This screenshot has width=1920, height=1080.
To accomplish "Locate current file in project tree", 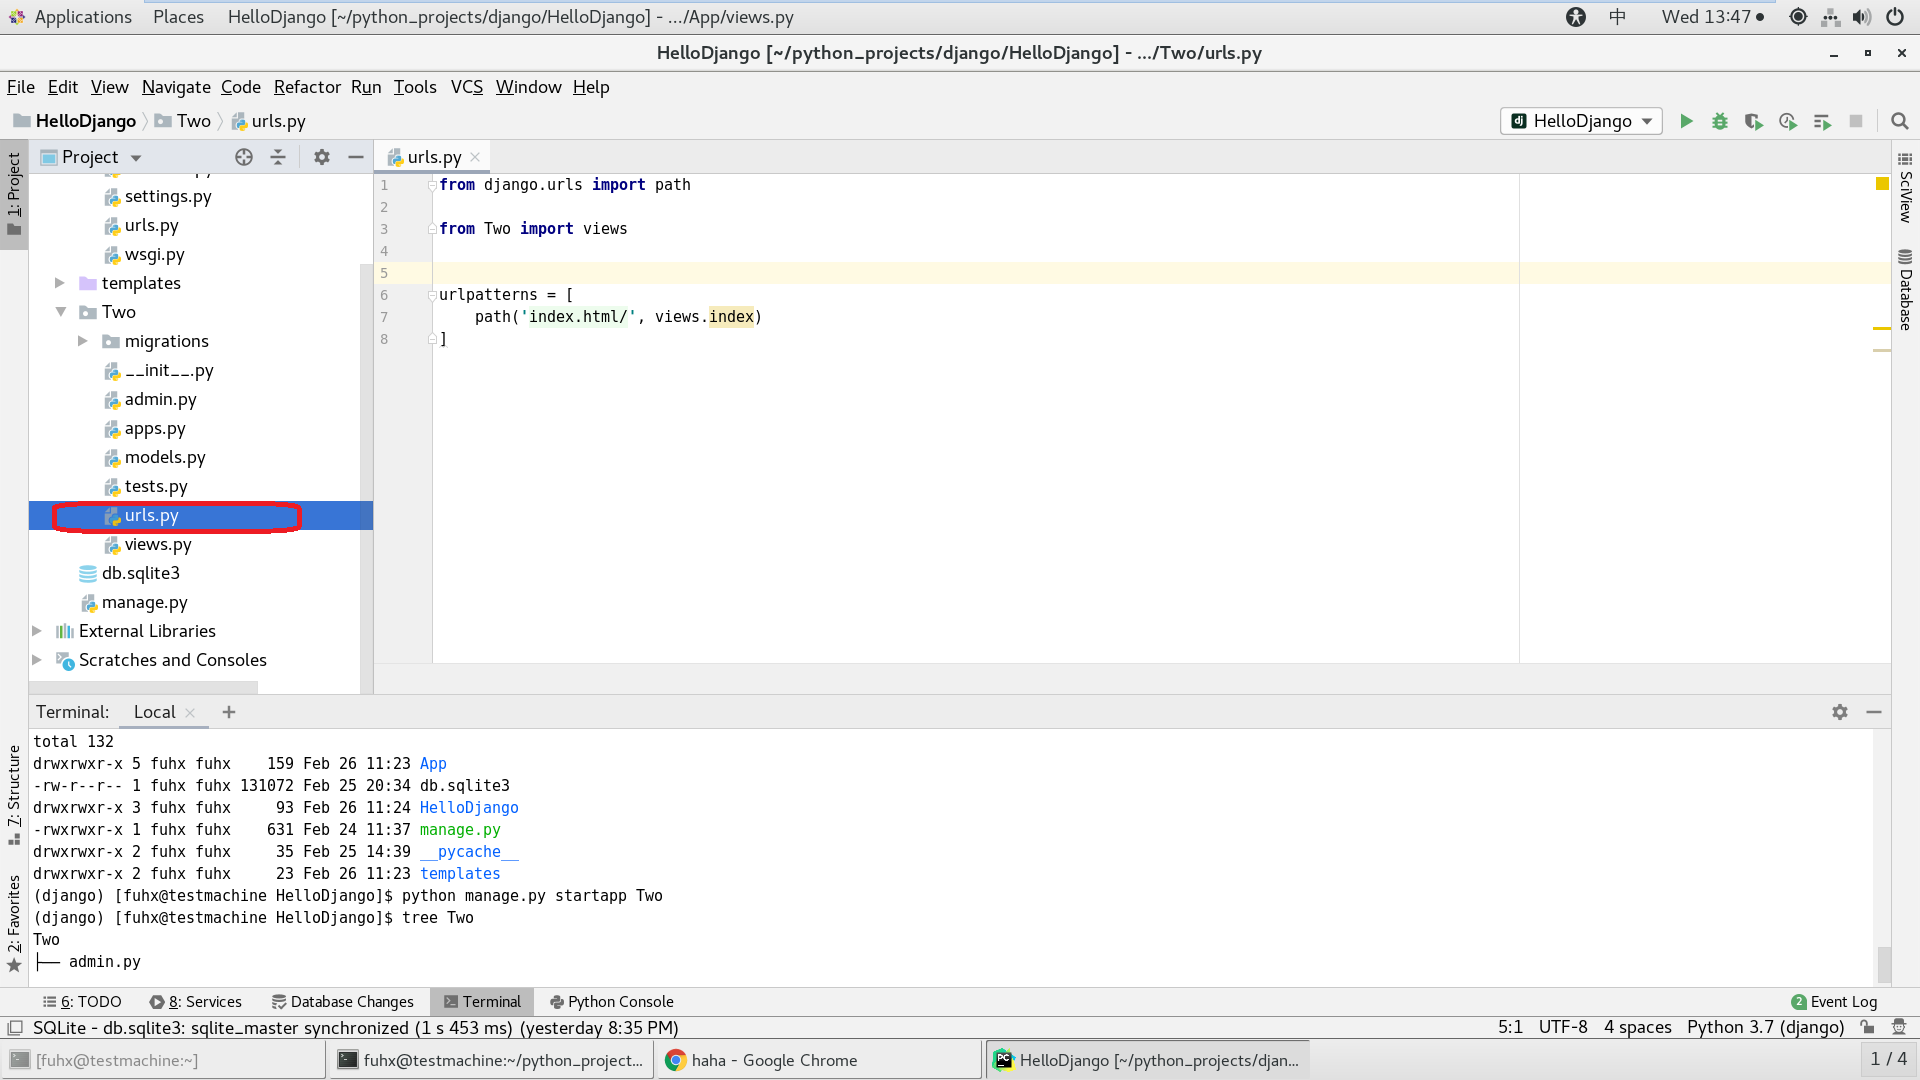I will click(x=244, y=157).
